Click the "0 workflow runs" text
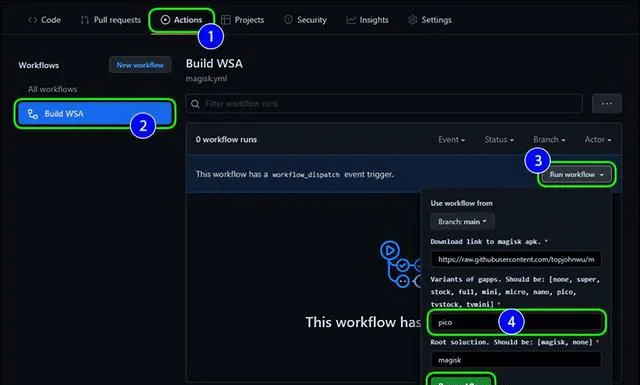The width and height of the screenshot is (640, 385). point(226,140)
